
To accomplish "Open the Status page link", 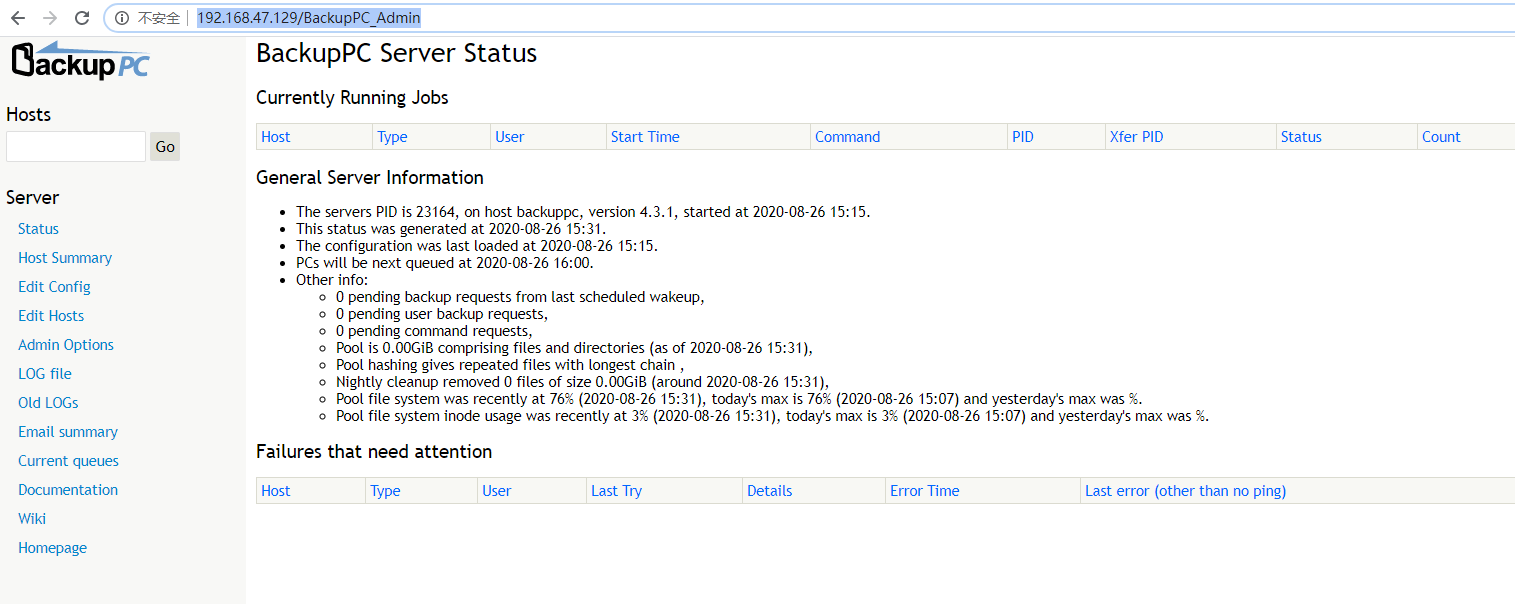I will tap(38, 229).
